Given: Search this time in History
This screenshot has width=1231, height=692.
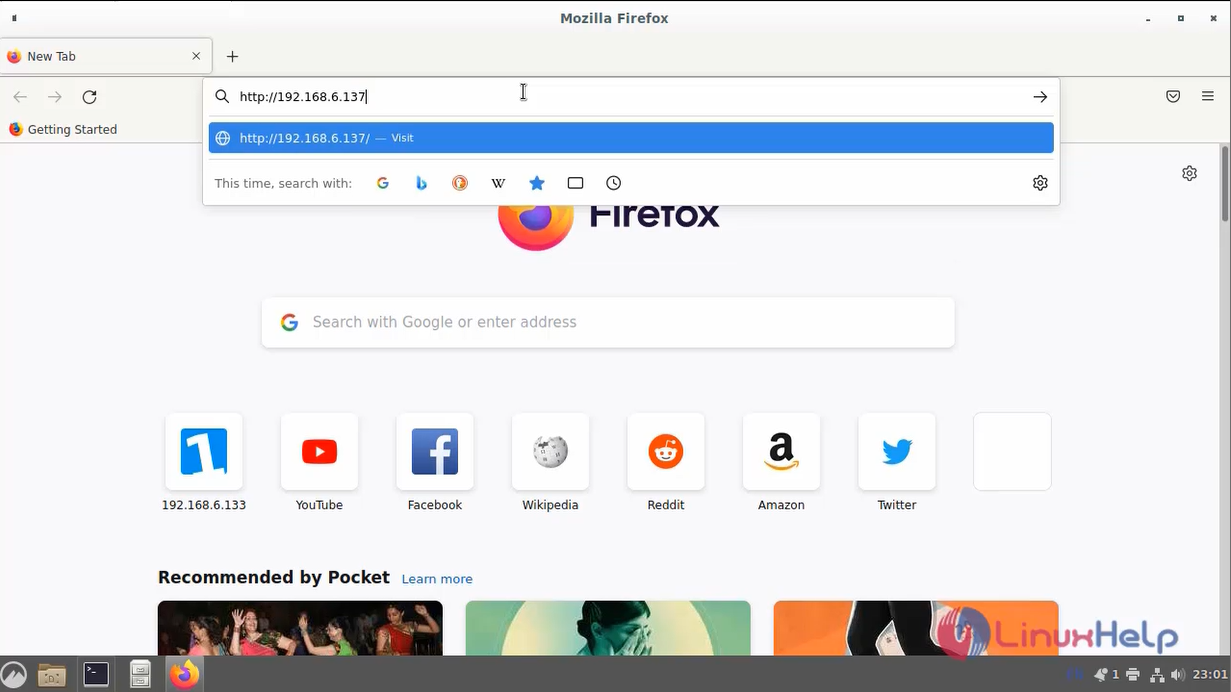Looking at the screenshot, I should pos(614,183).
